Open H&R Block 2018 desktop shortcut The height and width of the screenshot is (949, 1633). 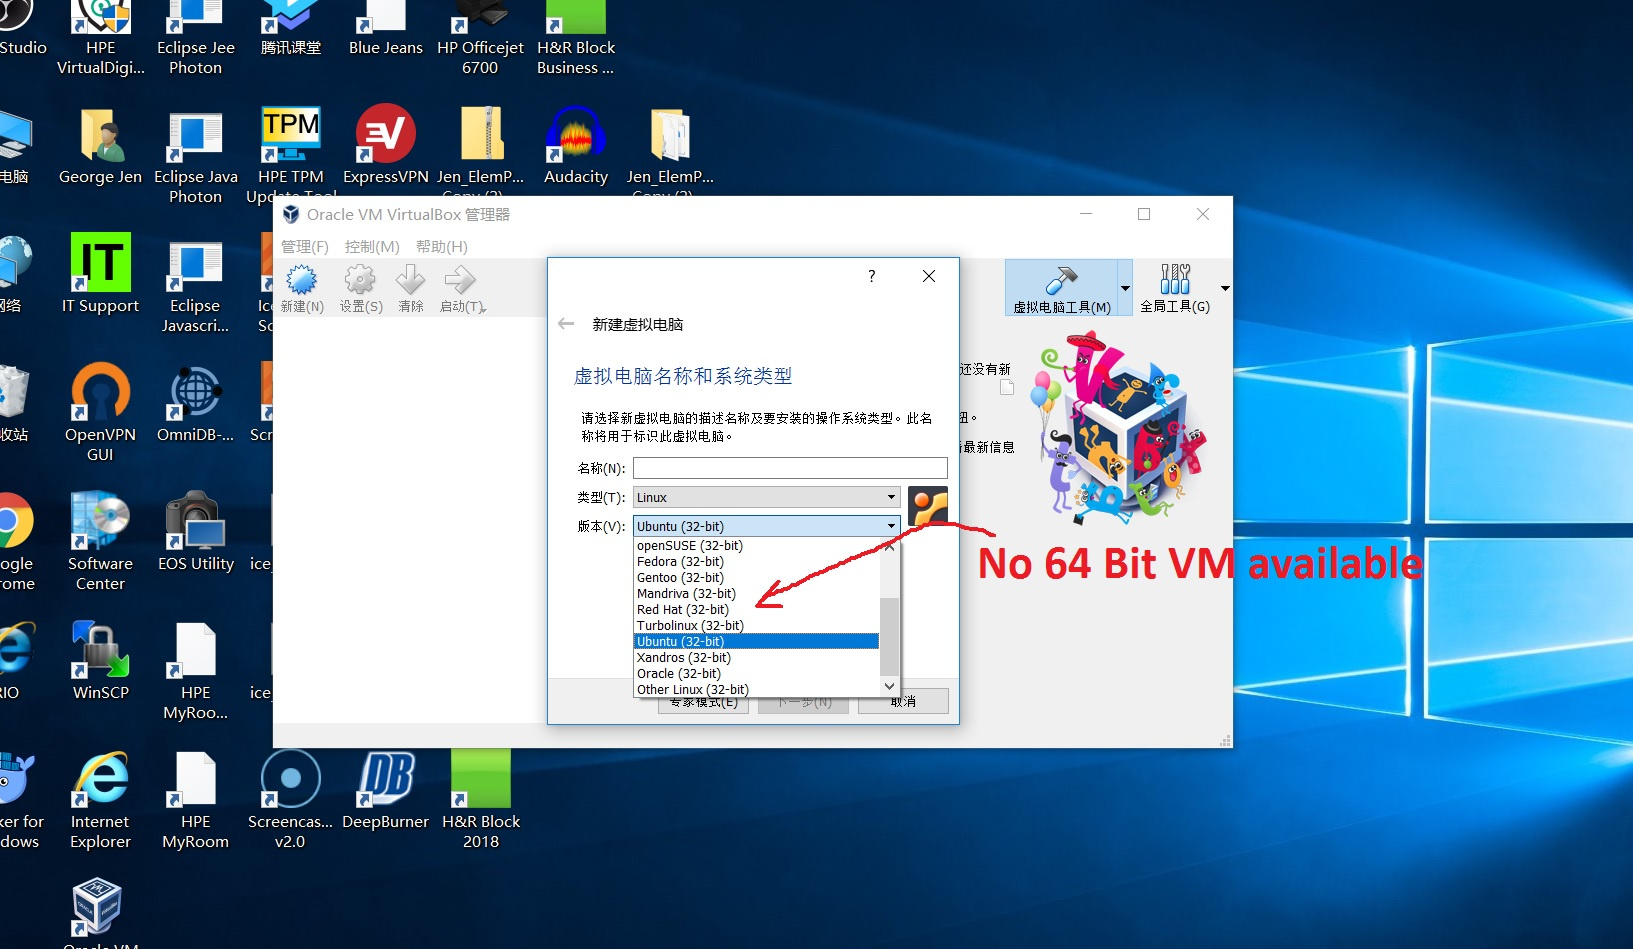point(481,800)
